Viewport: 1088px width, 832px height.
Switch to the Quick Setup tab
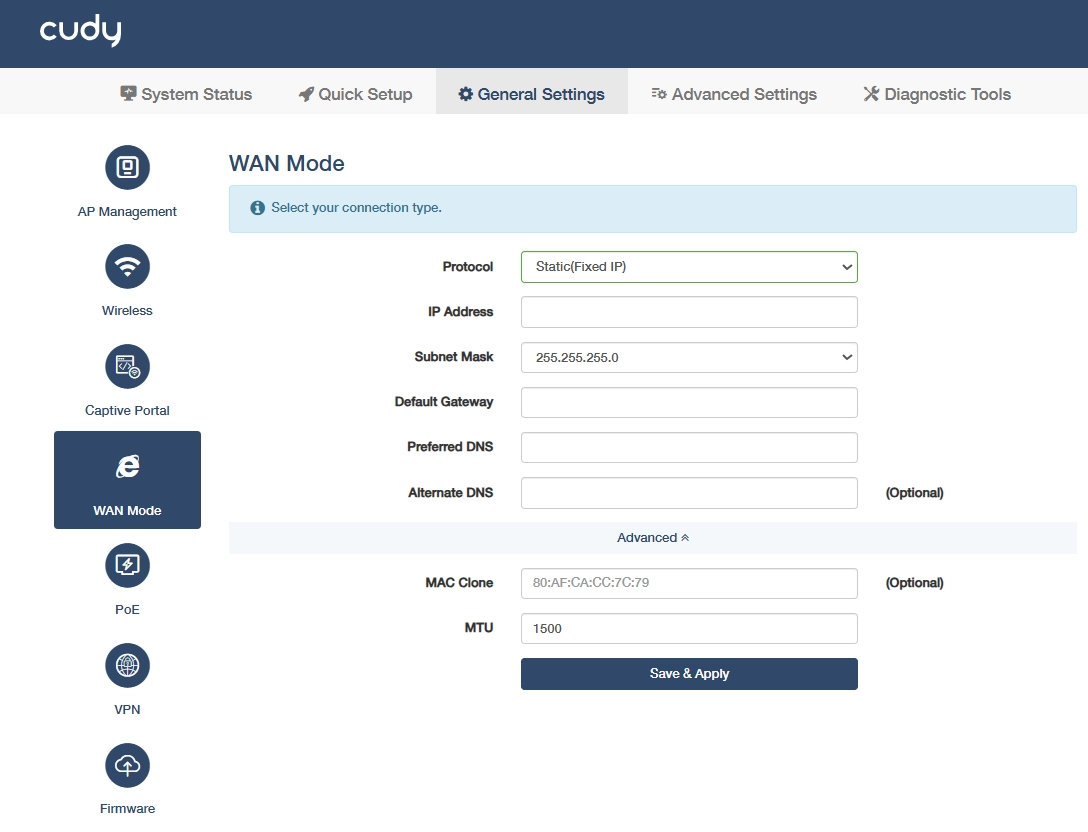[355, 94]
